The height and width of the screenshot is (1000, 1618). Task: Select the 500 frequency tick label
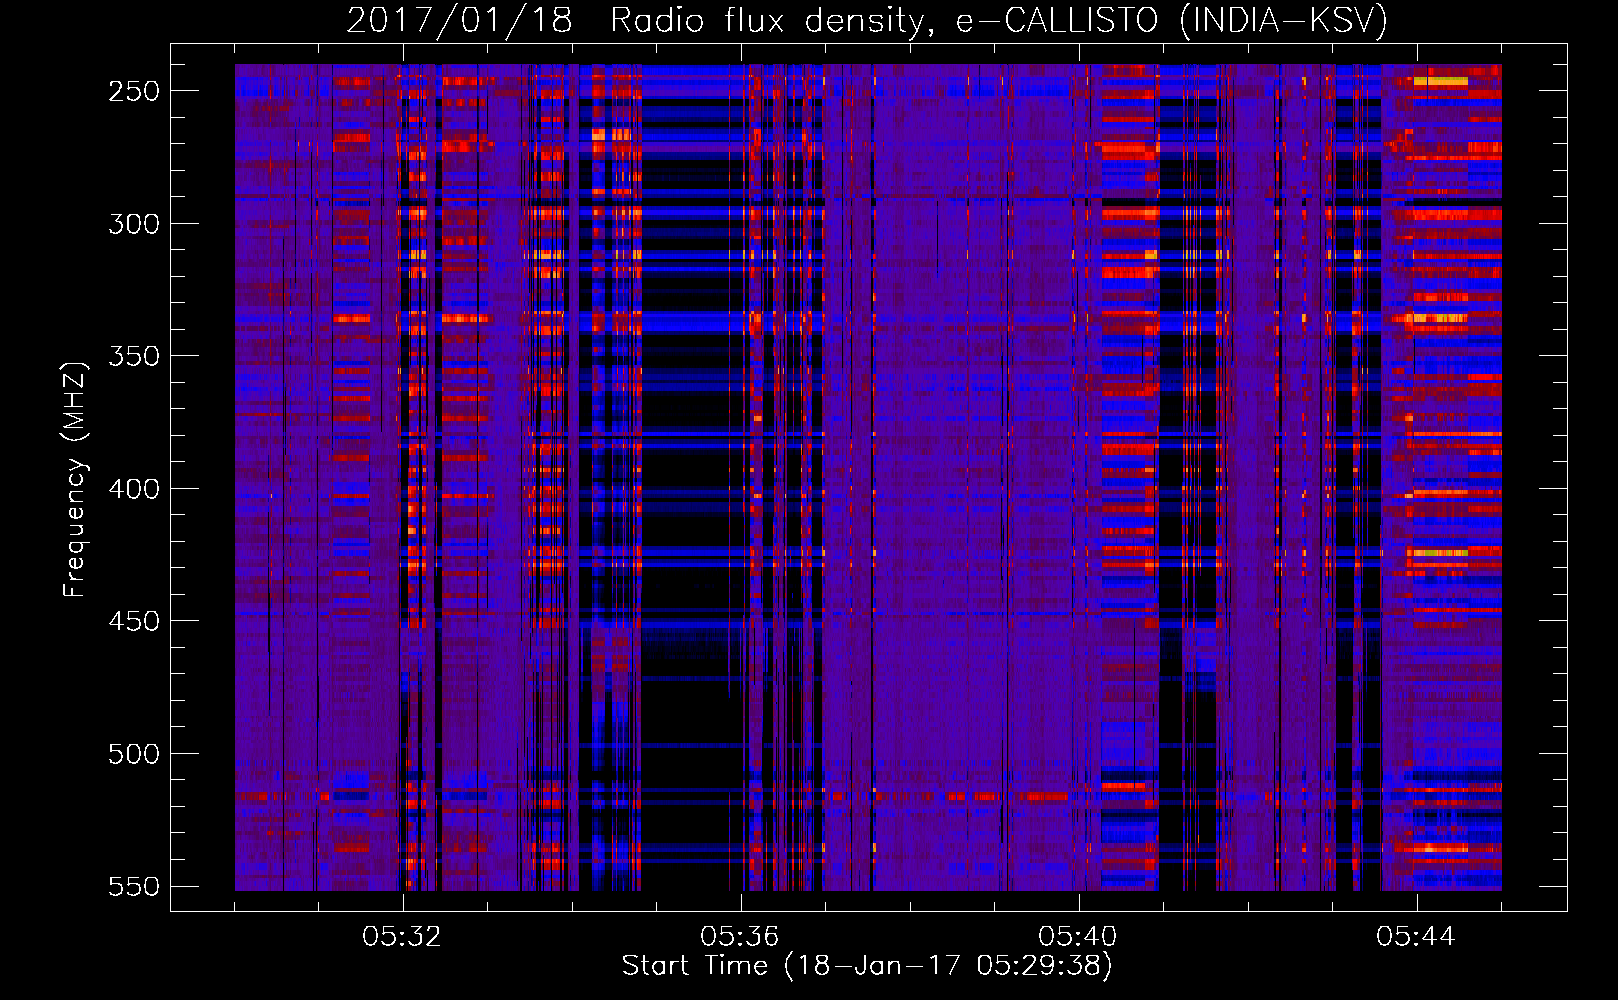pos(134,754)
